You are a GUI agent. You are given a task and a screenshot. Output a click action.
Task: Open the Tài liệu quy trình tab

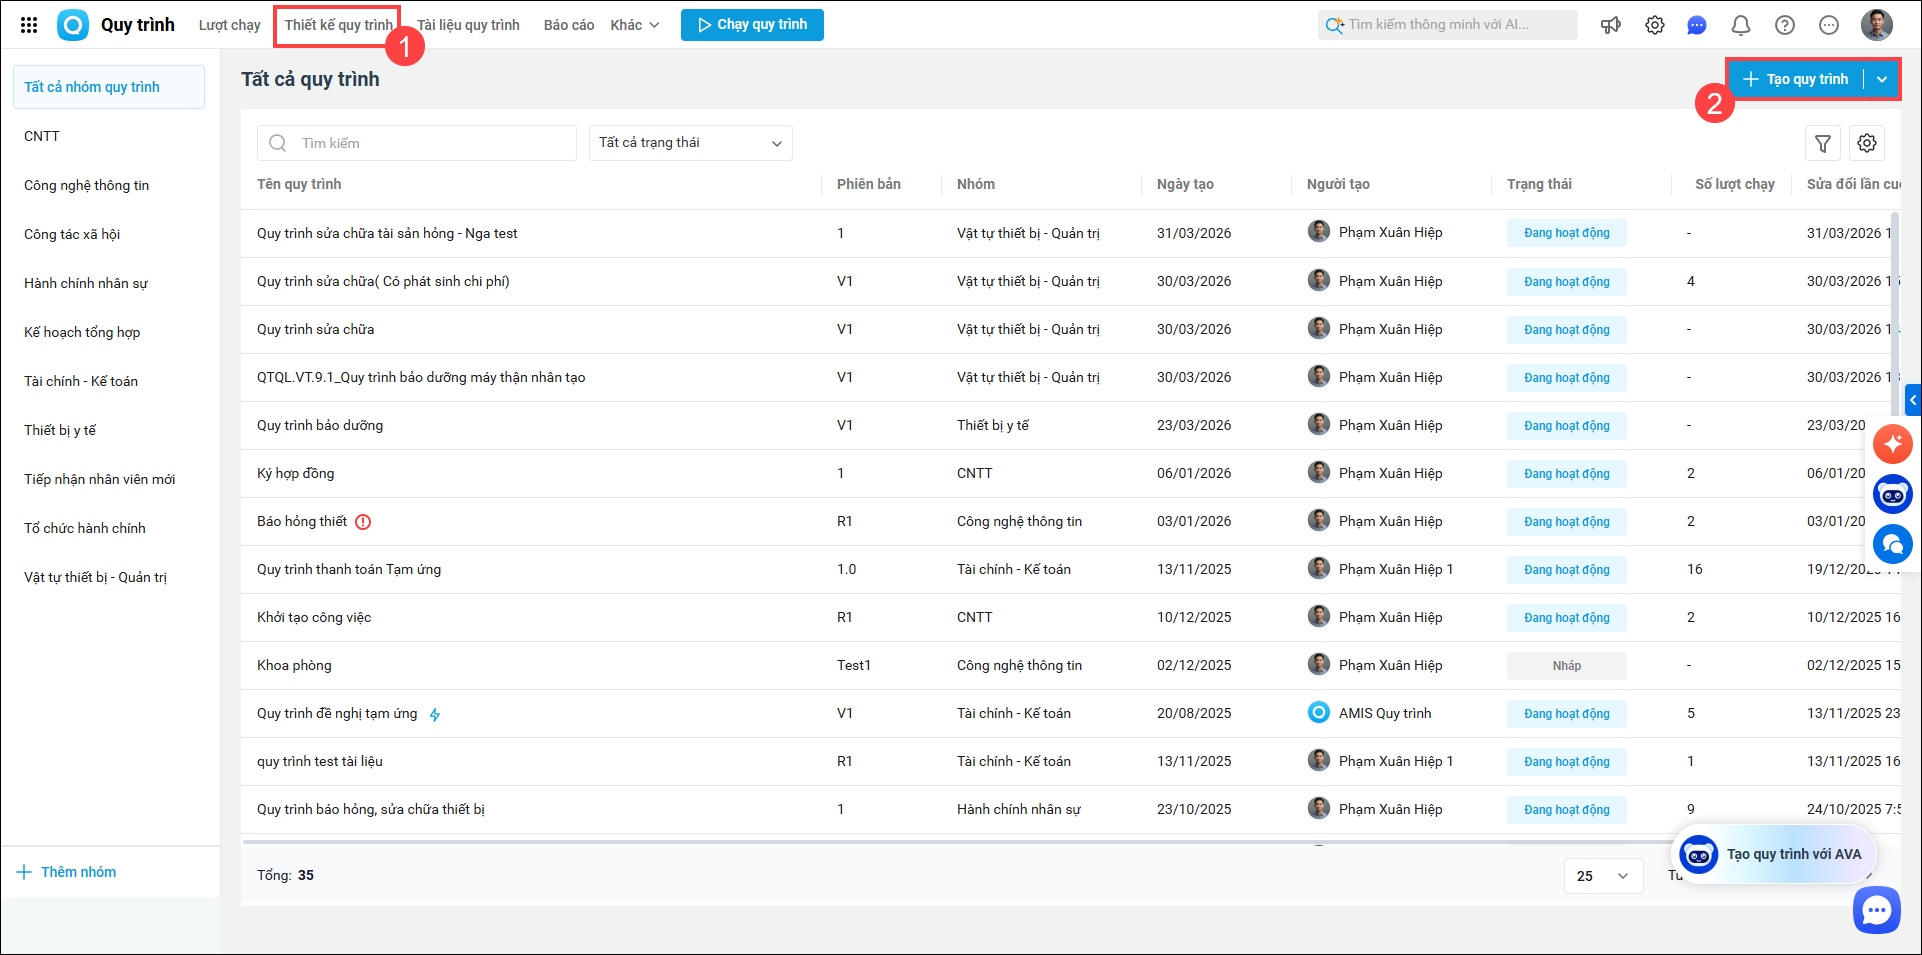pos(468,25)
